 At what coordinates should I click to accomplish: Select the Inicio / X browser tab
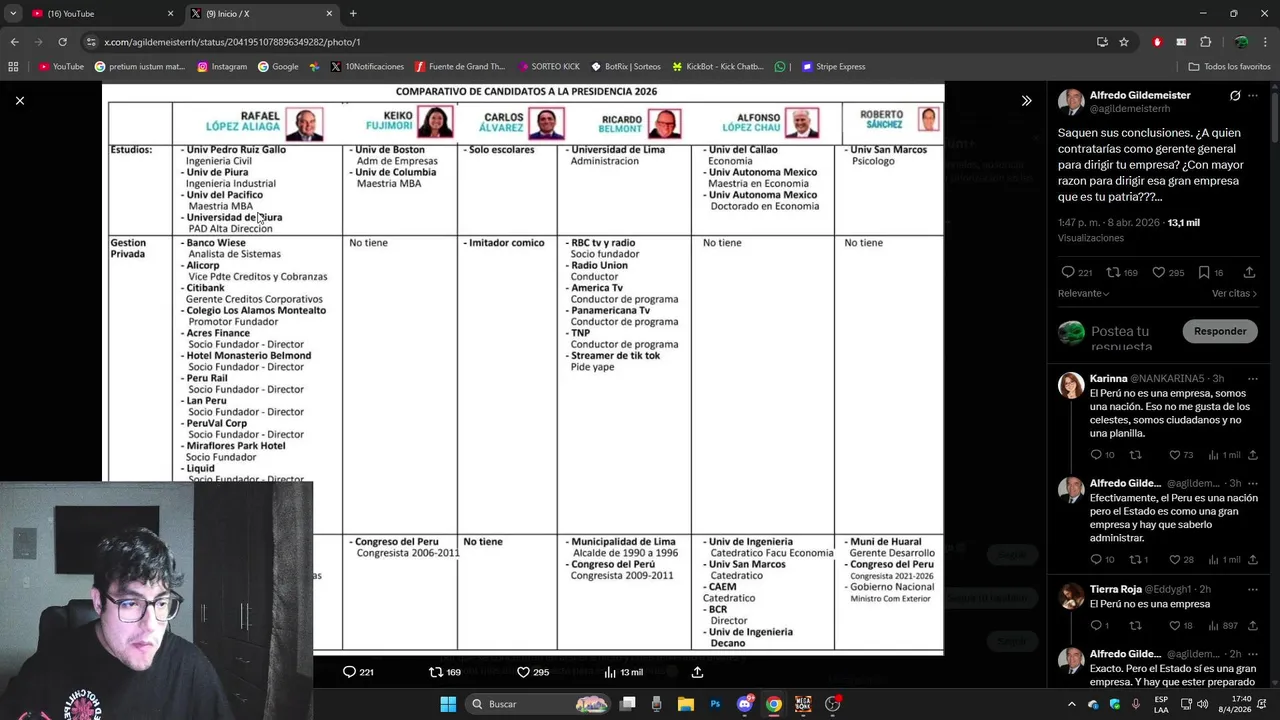coord(262,14)
